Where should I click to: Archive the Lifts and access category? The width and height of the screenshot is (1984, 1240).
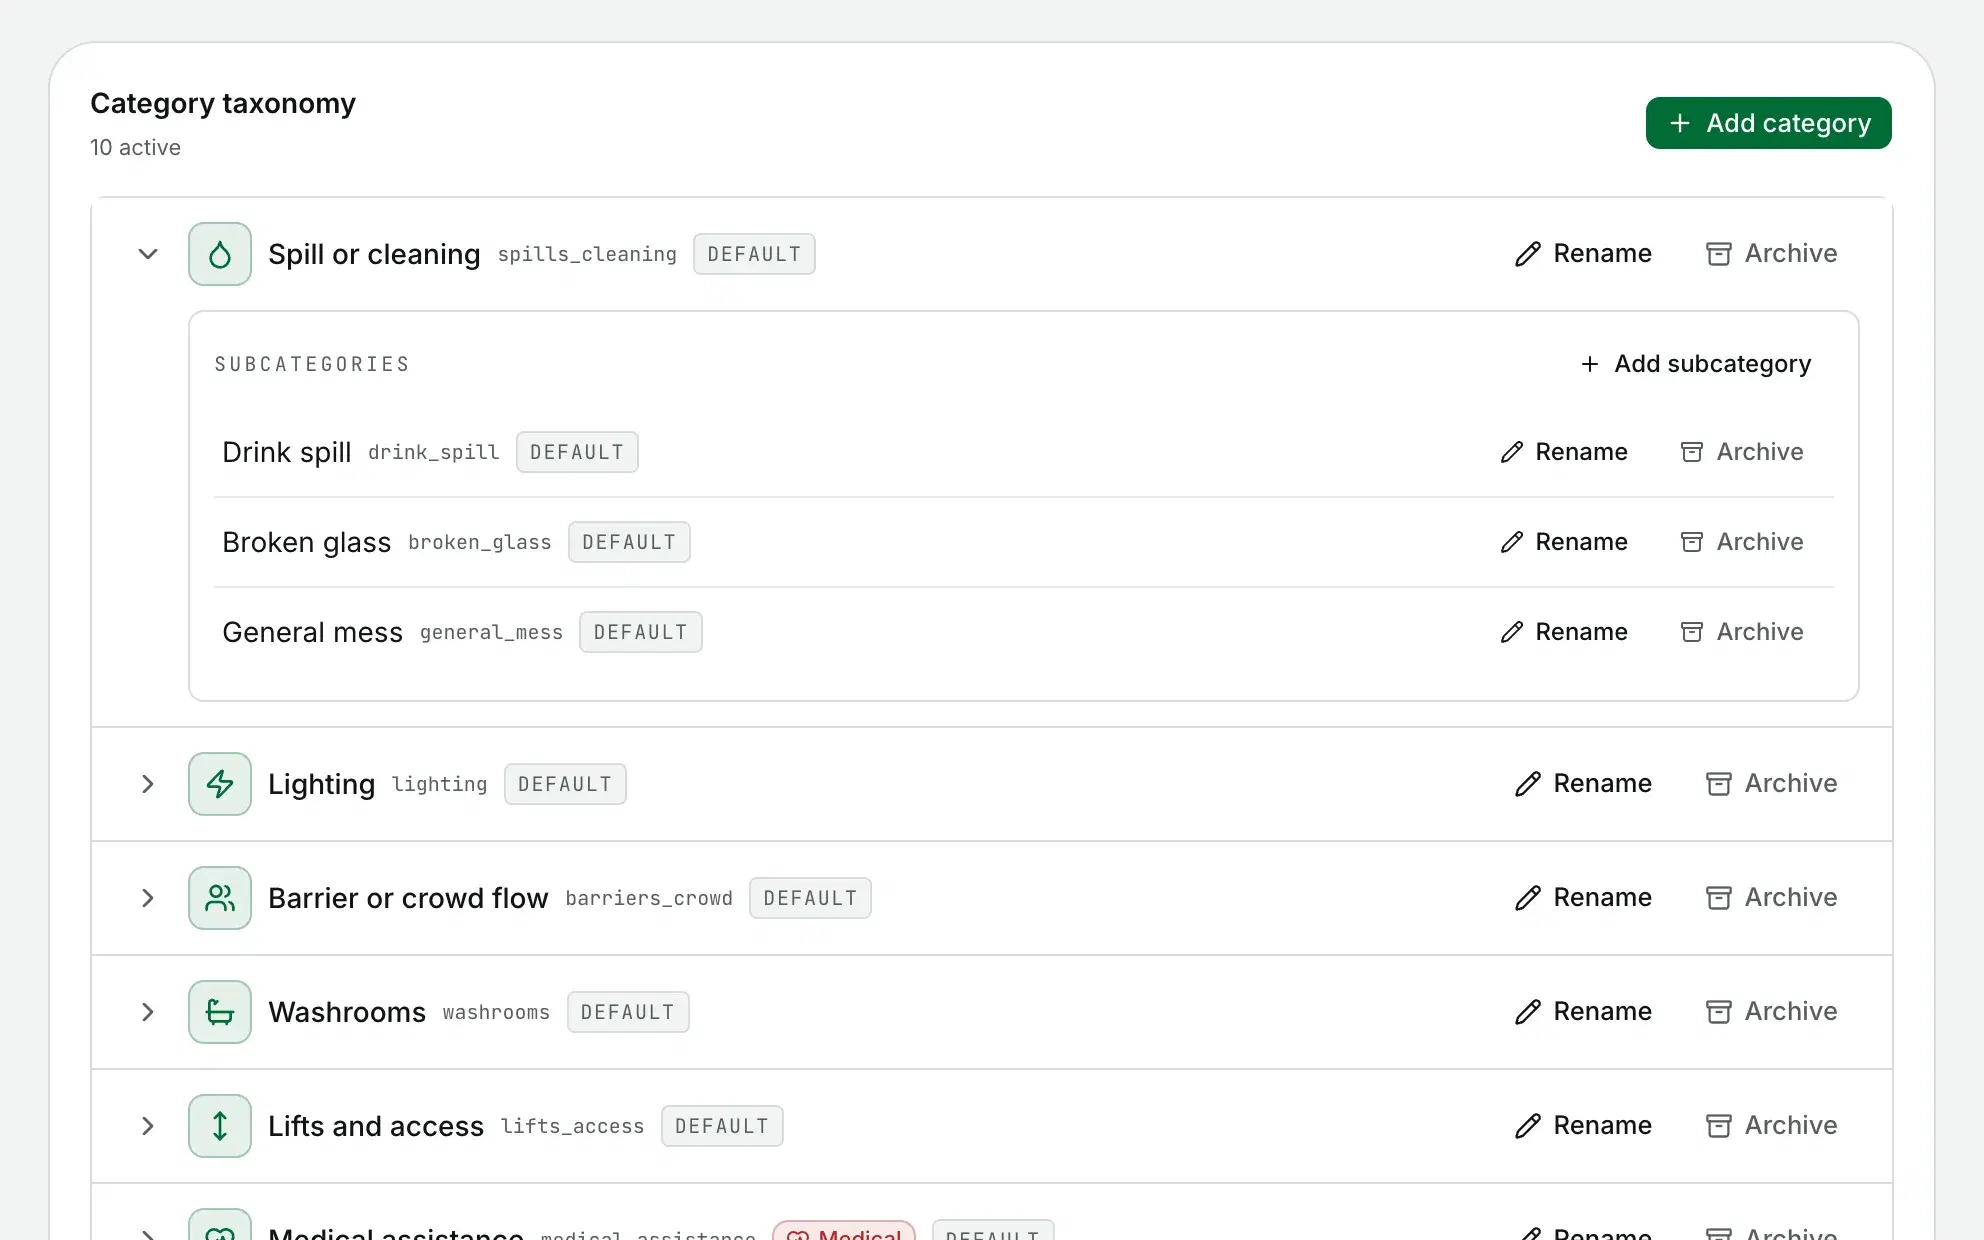(1771, 1126)
